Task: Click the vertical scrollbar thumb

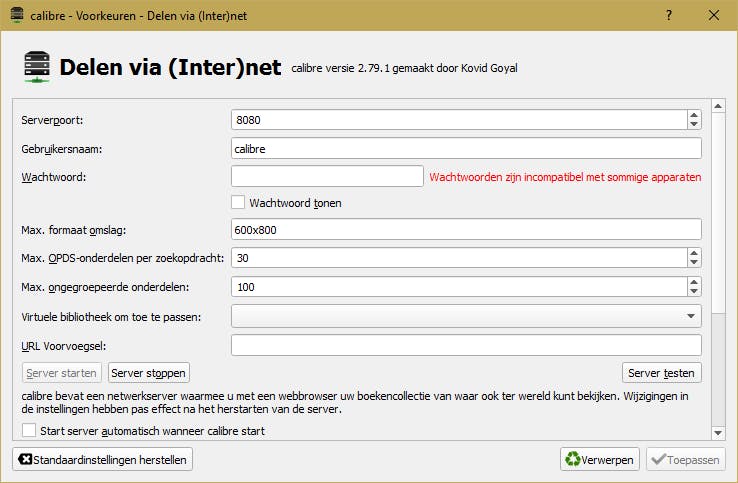Action: pos(718,213)
